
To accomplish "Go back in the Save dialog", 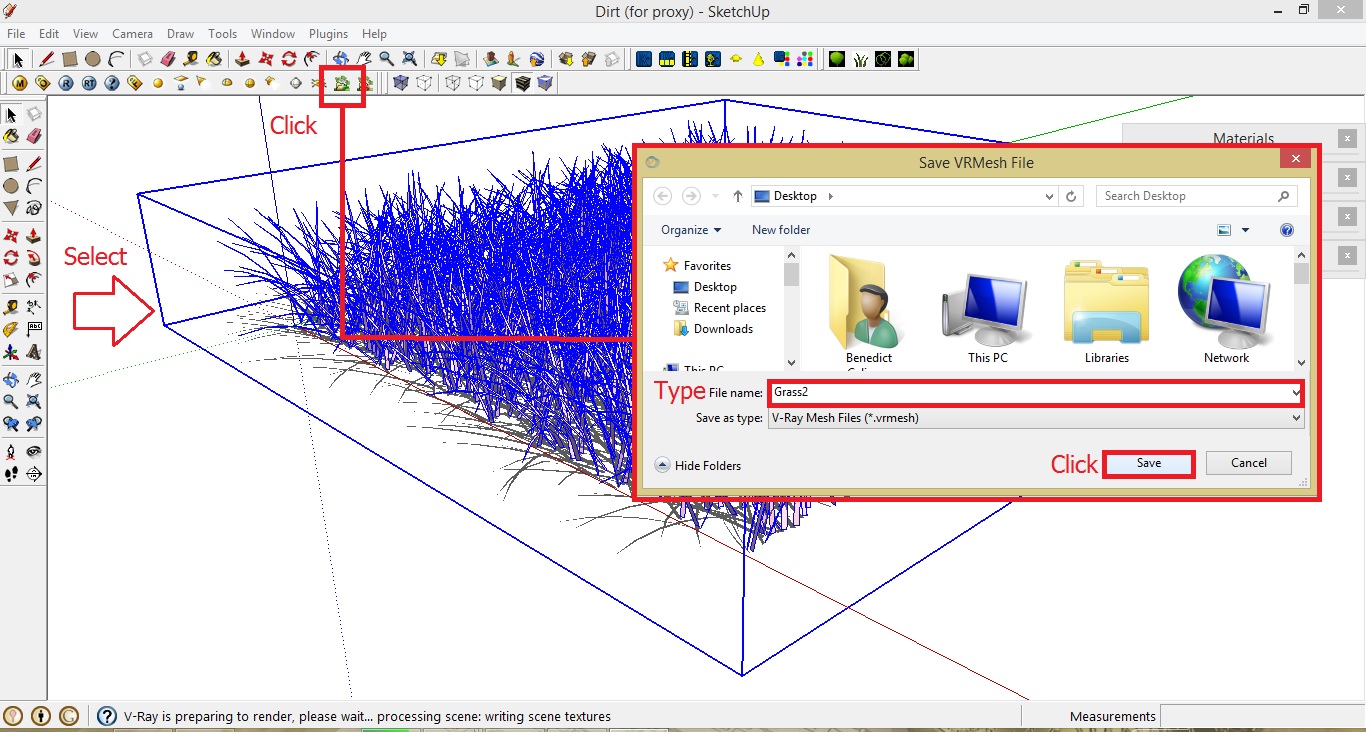I will 662,196.
